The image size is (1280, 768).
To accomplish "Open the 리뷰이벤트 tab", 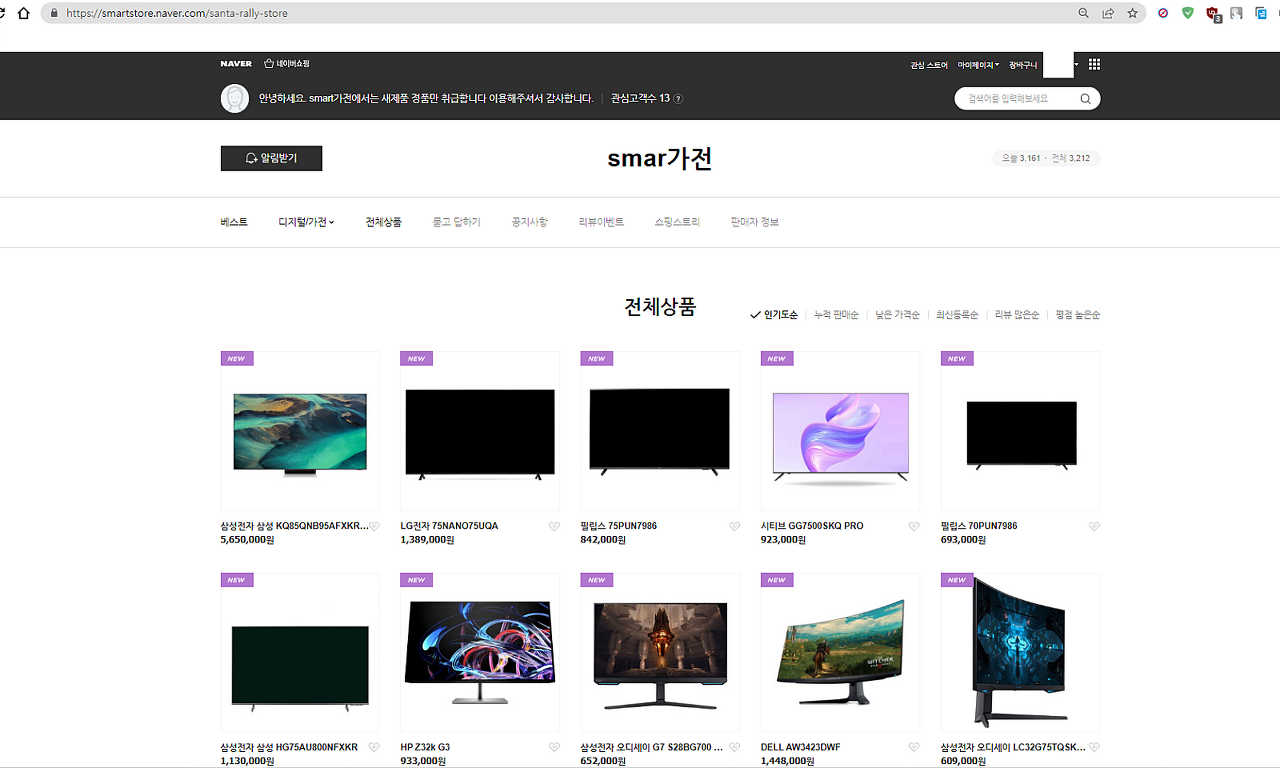I will pyautogui.click(x=601, y=222).
